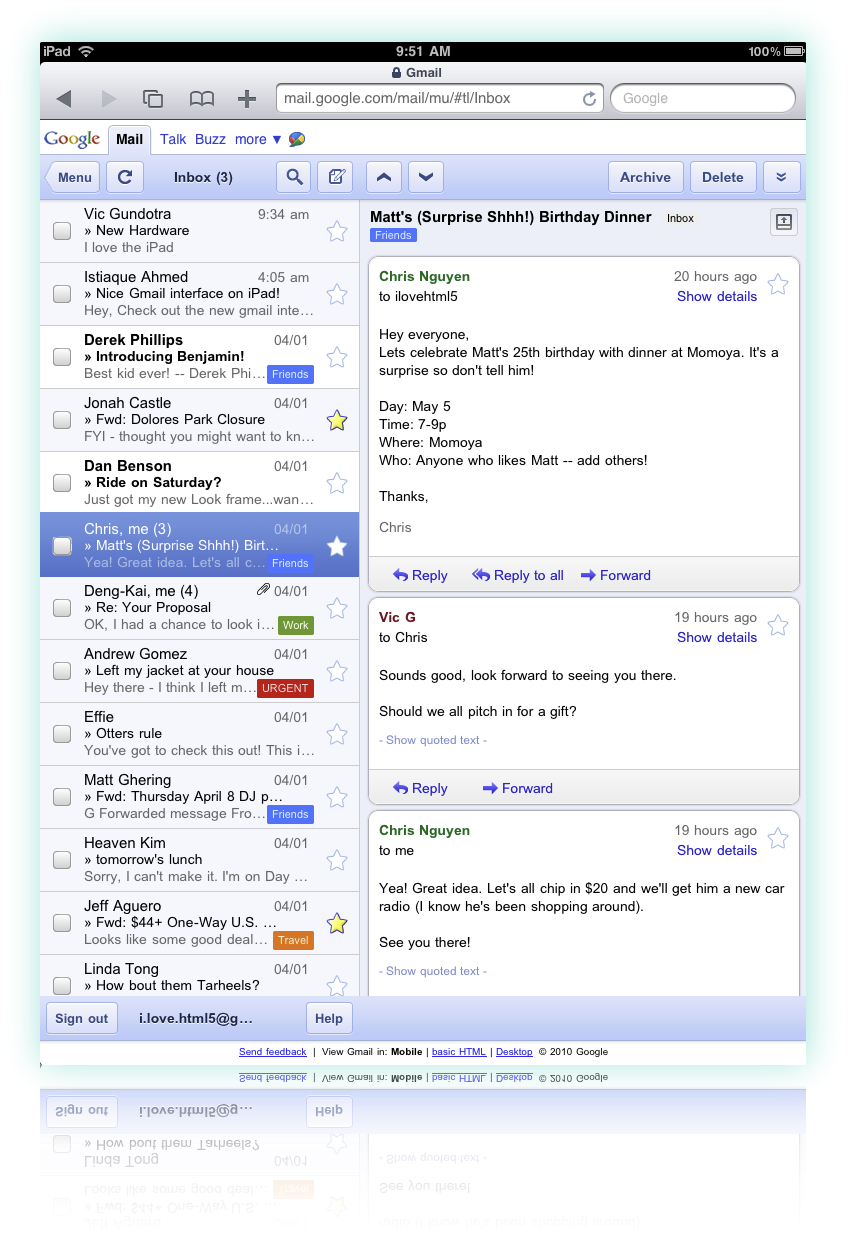The width and height of the screenshot is (848, 1241).
Task: Click the Google logo
Action: tap(72, 139)
